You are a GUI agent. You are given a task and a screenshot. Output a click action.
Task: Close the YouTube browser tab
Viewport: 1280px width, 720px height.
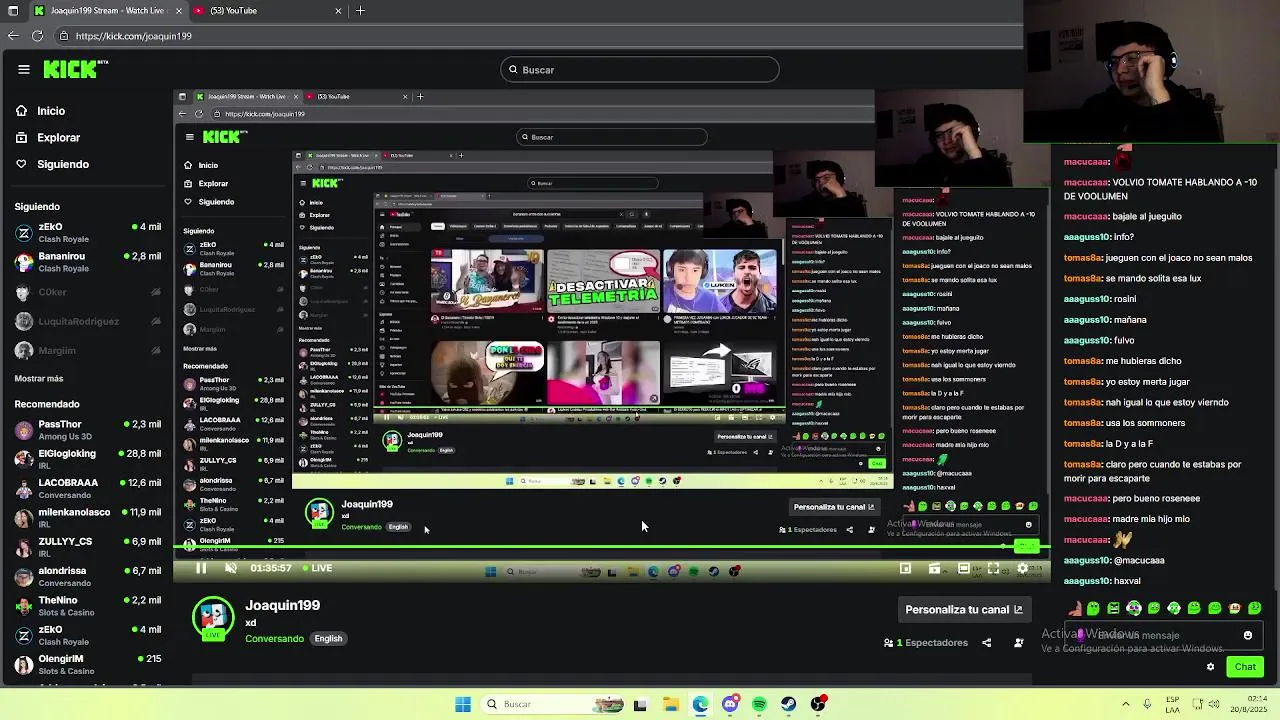tap(338, 11)
